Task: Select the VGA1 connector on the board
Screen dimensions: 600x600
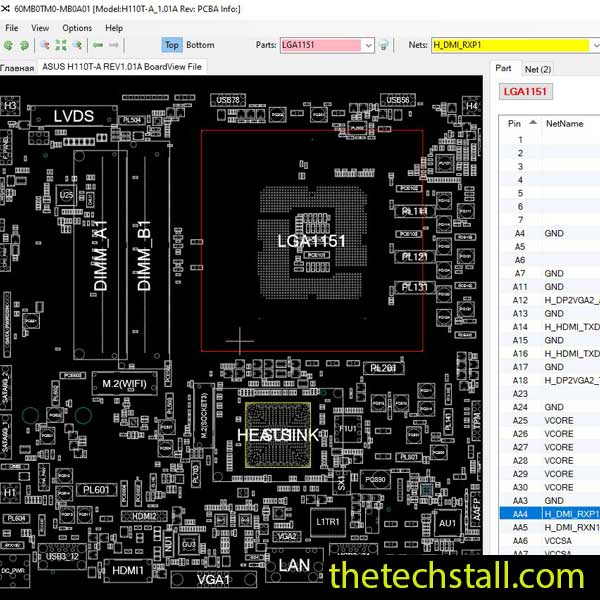Action: 213,580
